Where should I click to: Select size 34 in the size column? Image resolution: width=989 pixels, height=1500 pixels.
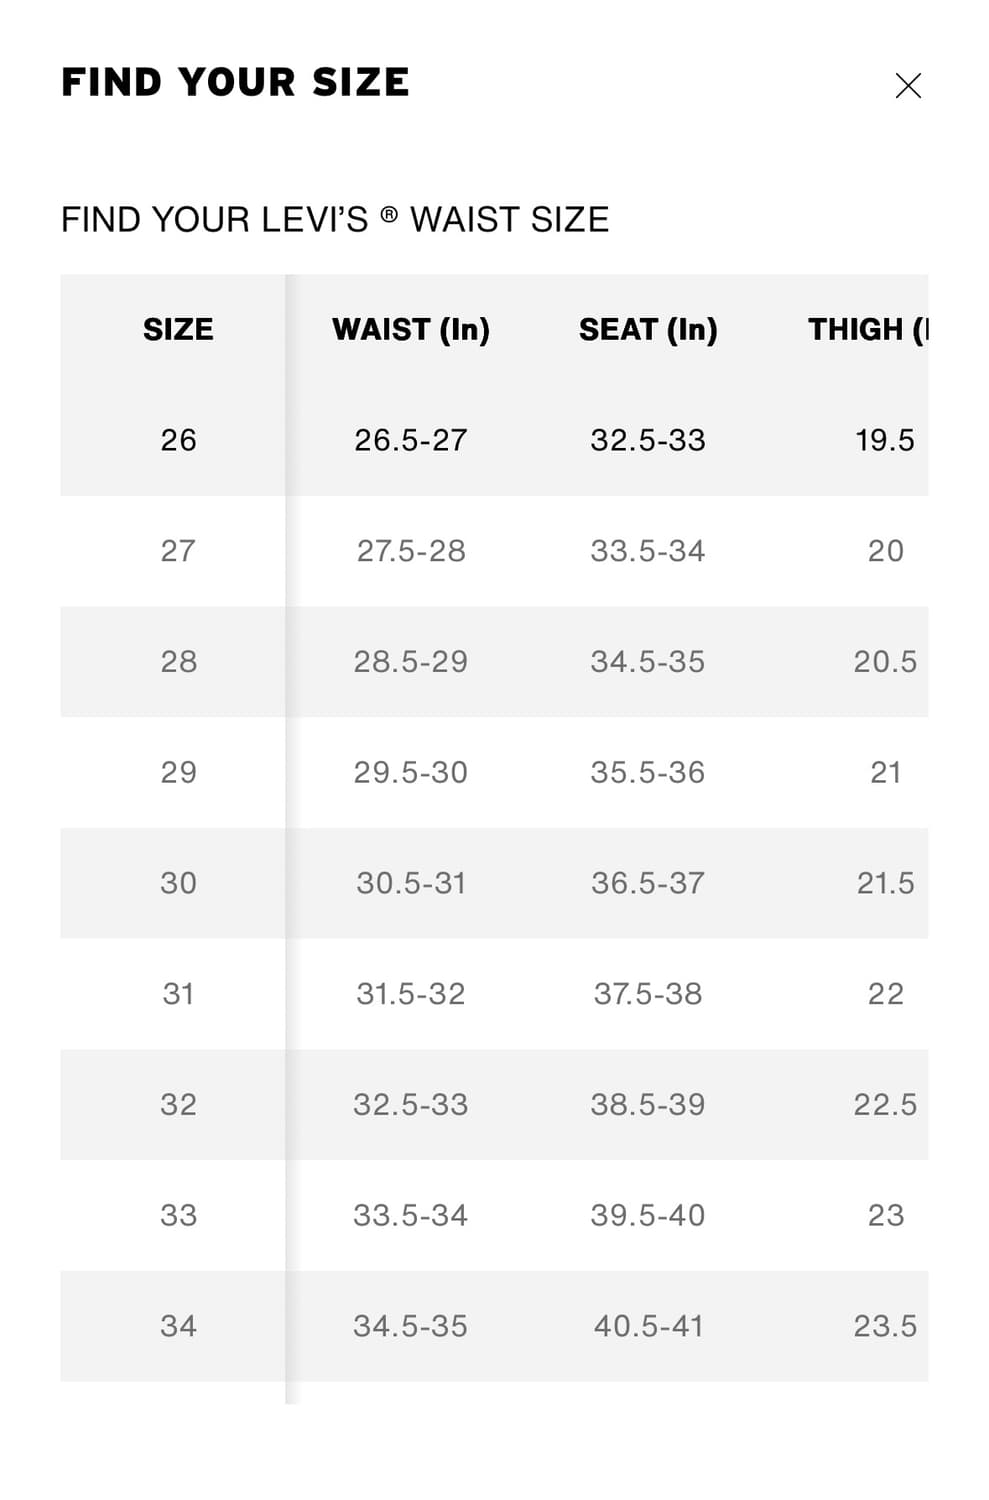(178, 1326)
